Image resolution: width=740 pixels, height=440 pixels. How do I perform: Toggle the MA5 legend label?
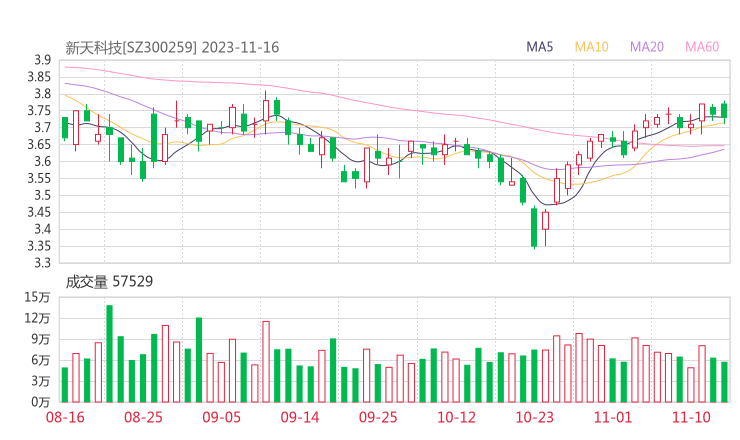540,47
